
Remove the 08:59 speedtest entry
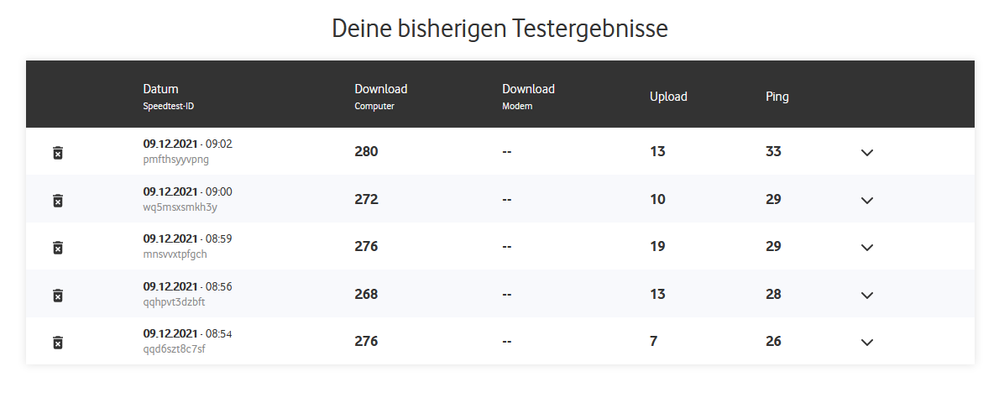point(57,247)
